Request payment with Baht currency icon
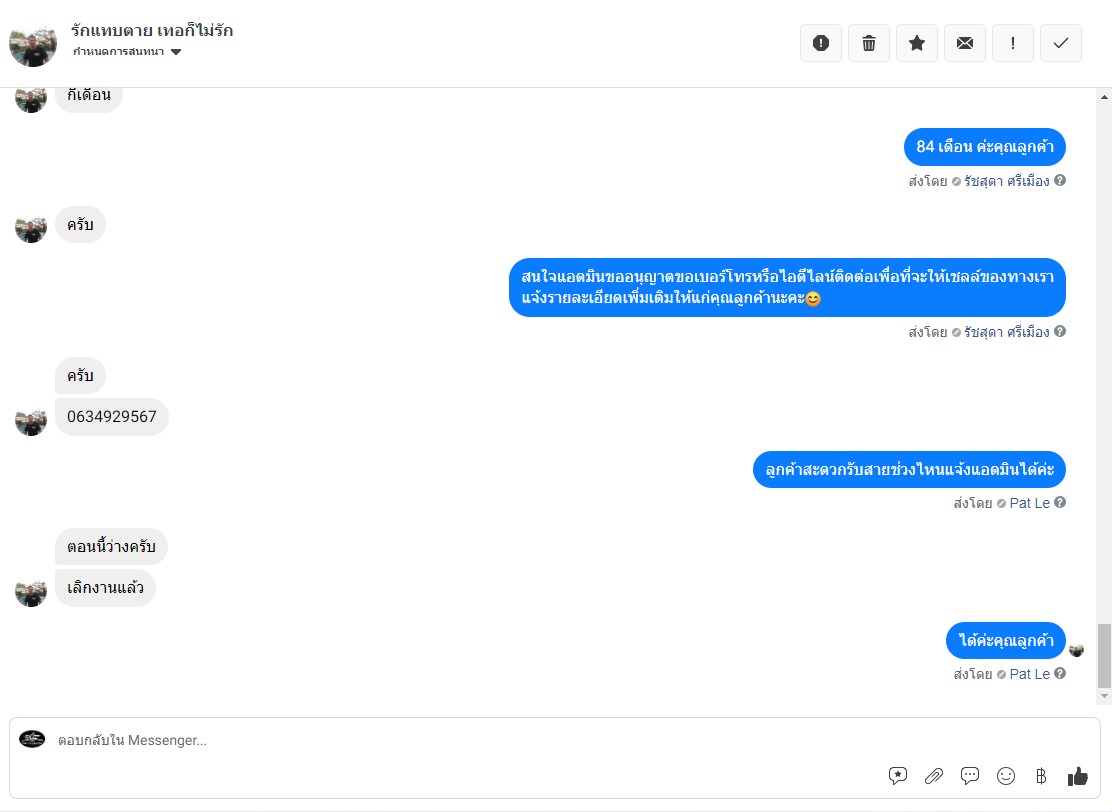Viewport: 1112px width, 812px height. click(x=1041, y=776)
